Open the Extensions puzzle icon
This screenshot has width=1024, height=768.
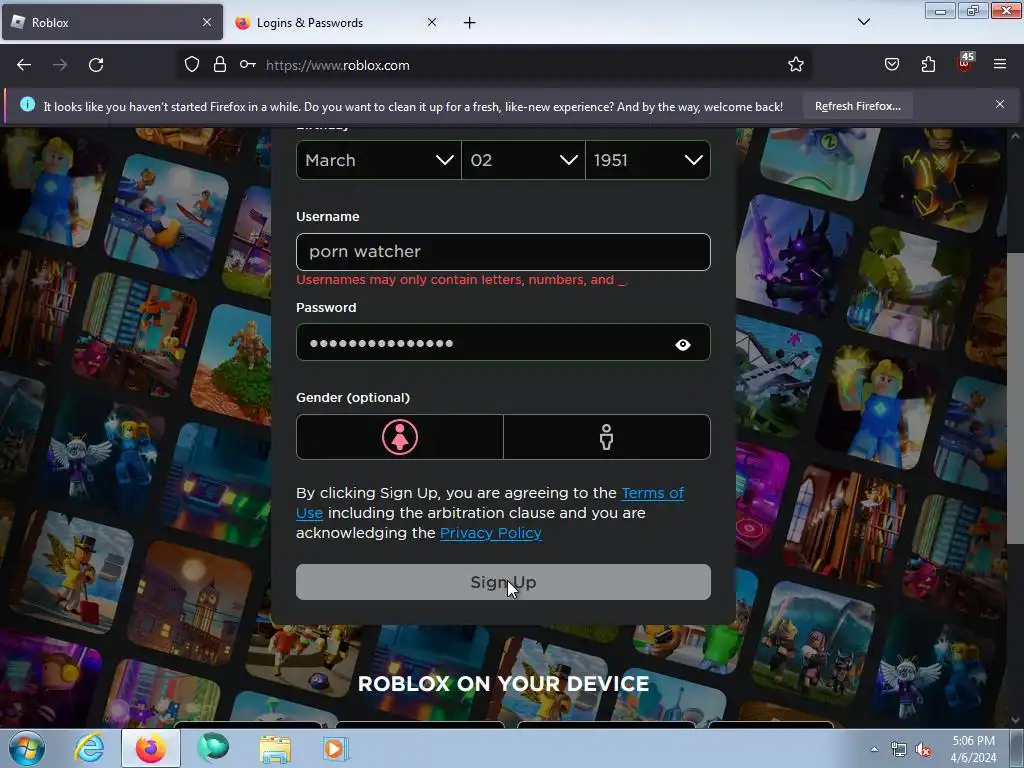coord(928,65)
